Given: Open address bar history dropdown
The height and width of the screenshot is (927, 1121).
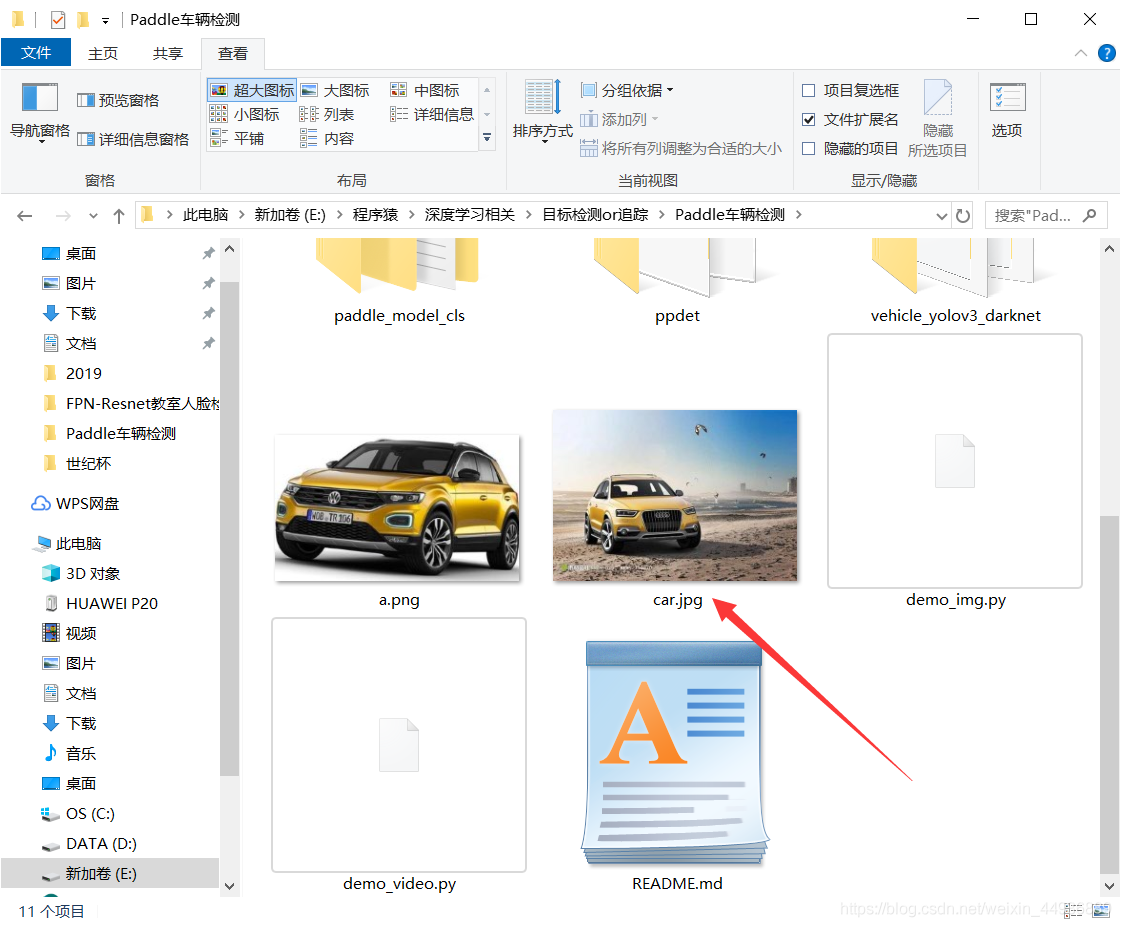Looking at the screenshot, I should pos(942,215).
